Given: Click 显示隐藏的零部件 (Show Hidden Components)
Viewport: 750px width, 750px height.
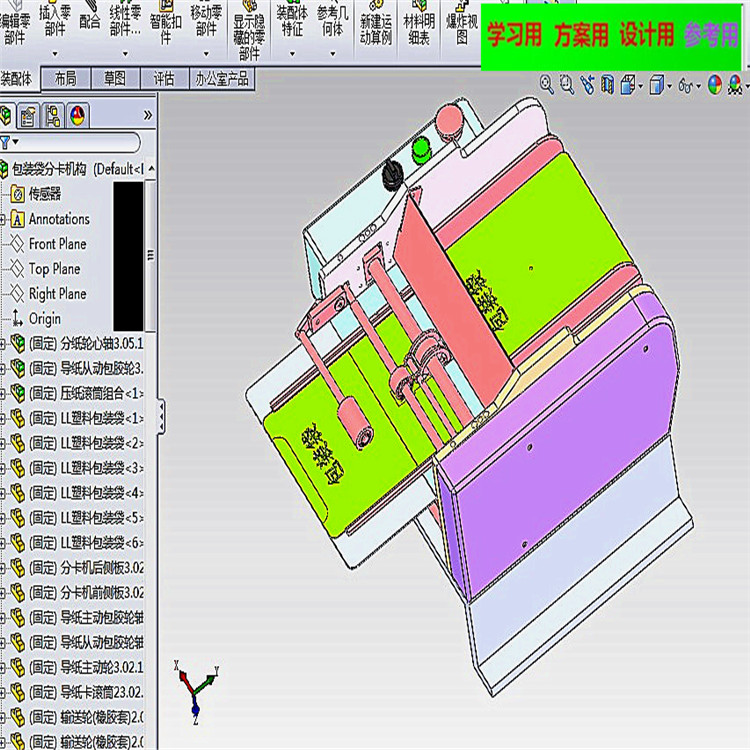Looking at the screenshot, I should click(249, 31).
